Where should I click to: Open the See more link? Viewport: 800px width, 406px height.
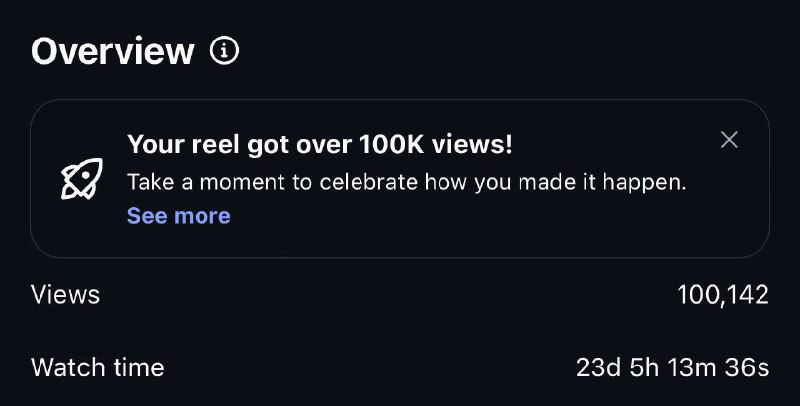pyautogui.click(x=178, y=216)
